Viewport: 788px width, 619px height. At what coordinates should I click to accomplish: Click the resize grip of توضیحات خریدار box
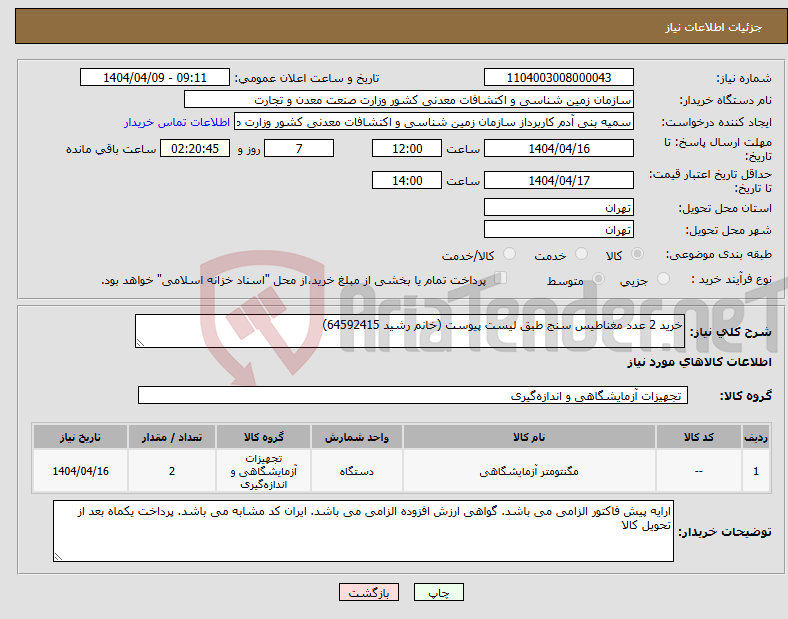click(58, 556)
